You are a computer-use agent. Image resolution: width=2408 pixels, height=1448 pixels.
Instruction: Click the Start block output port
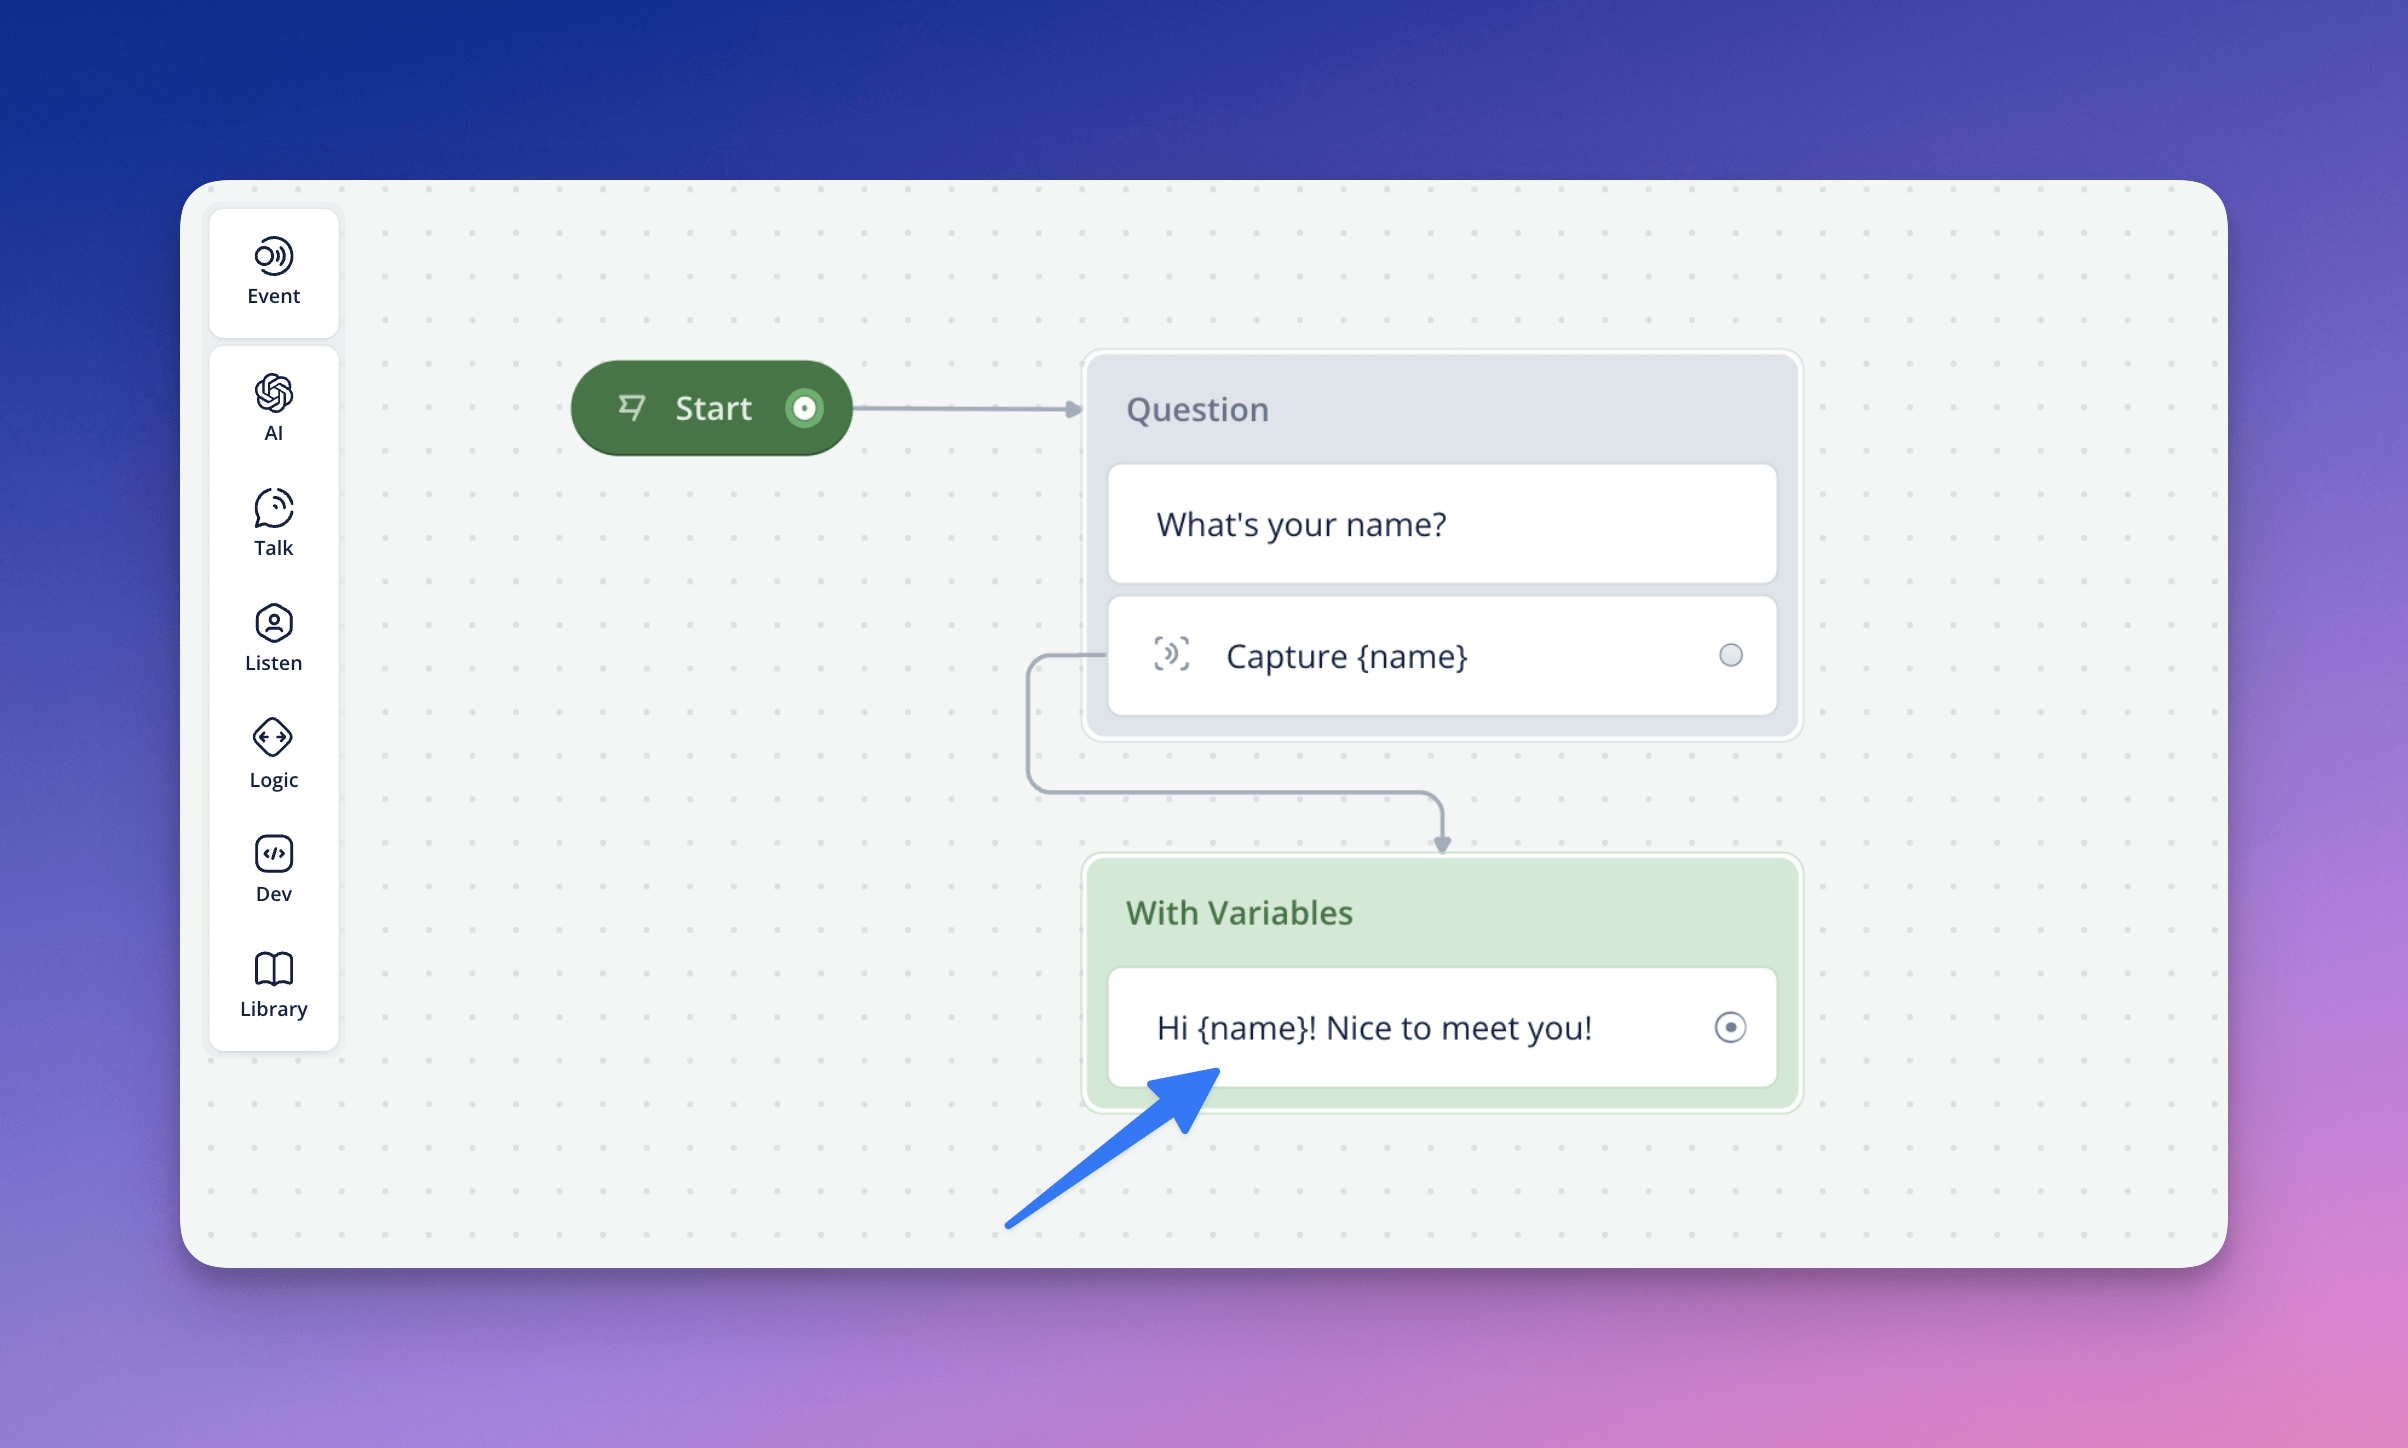point(804,408)
